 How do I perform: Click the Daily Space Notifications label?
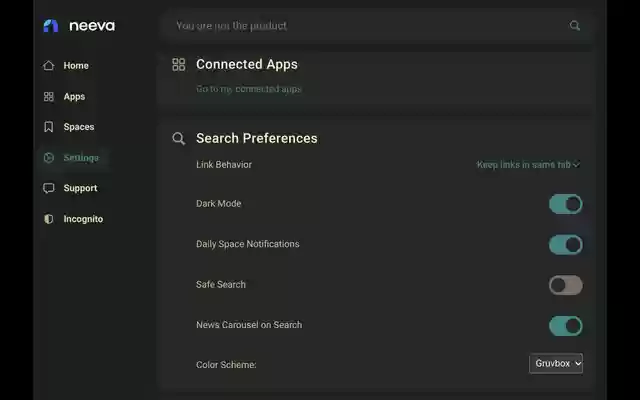248,244
